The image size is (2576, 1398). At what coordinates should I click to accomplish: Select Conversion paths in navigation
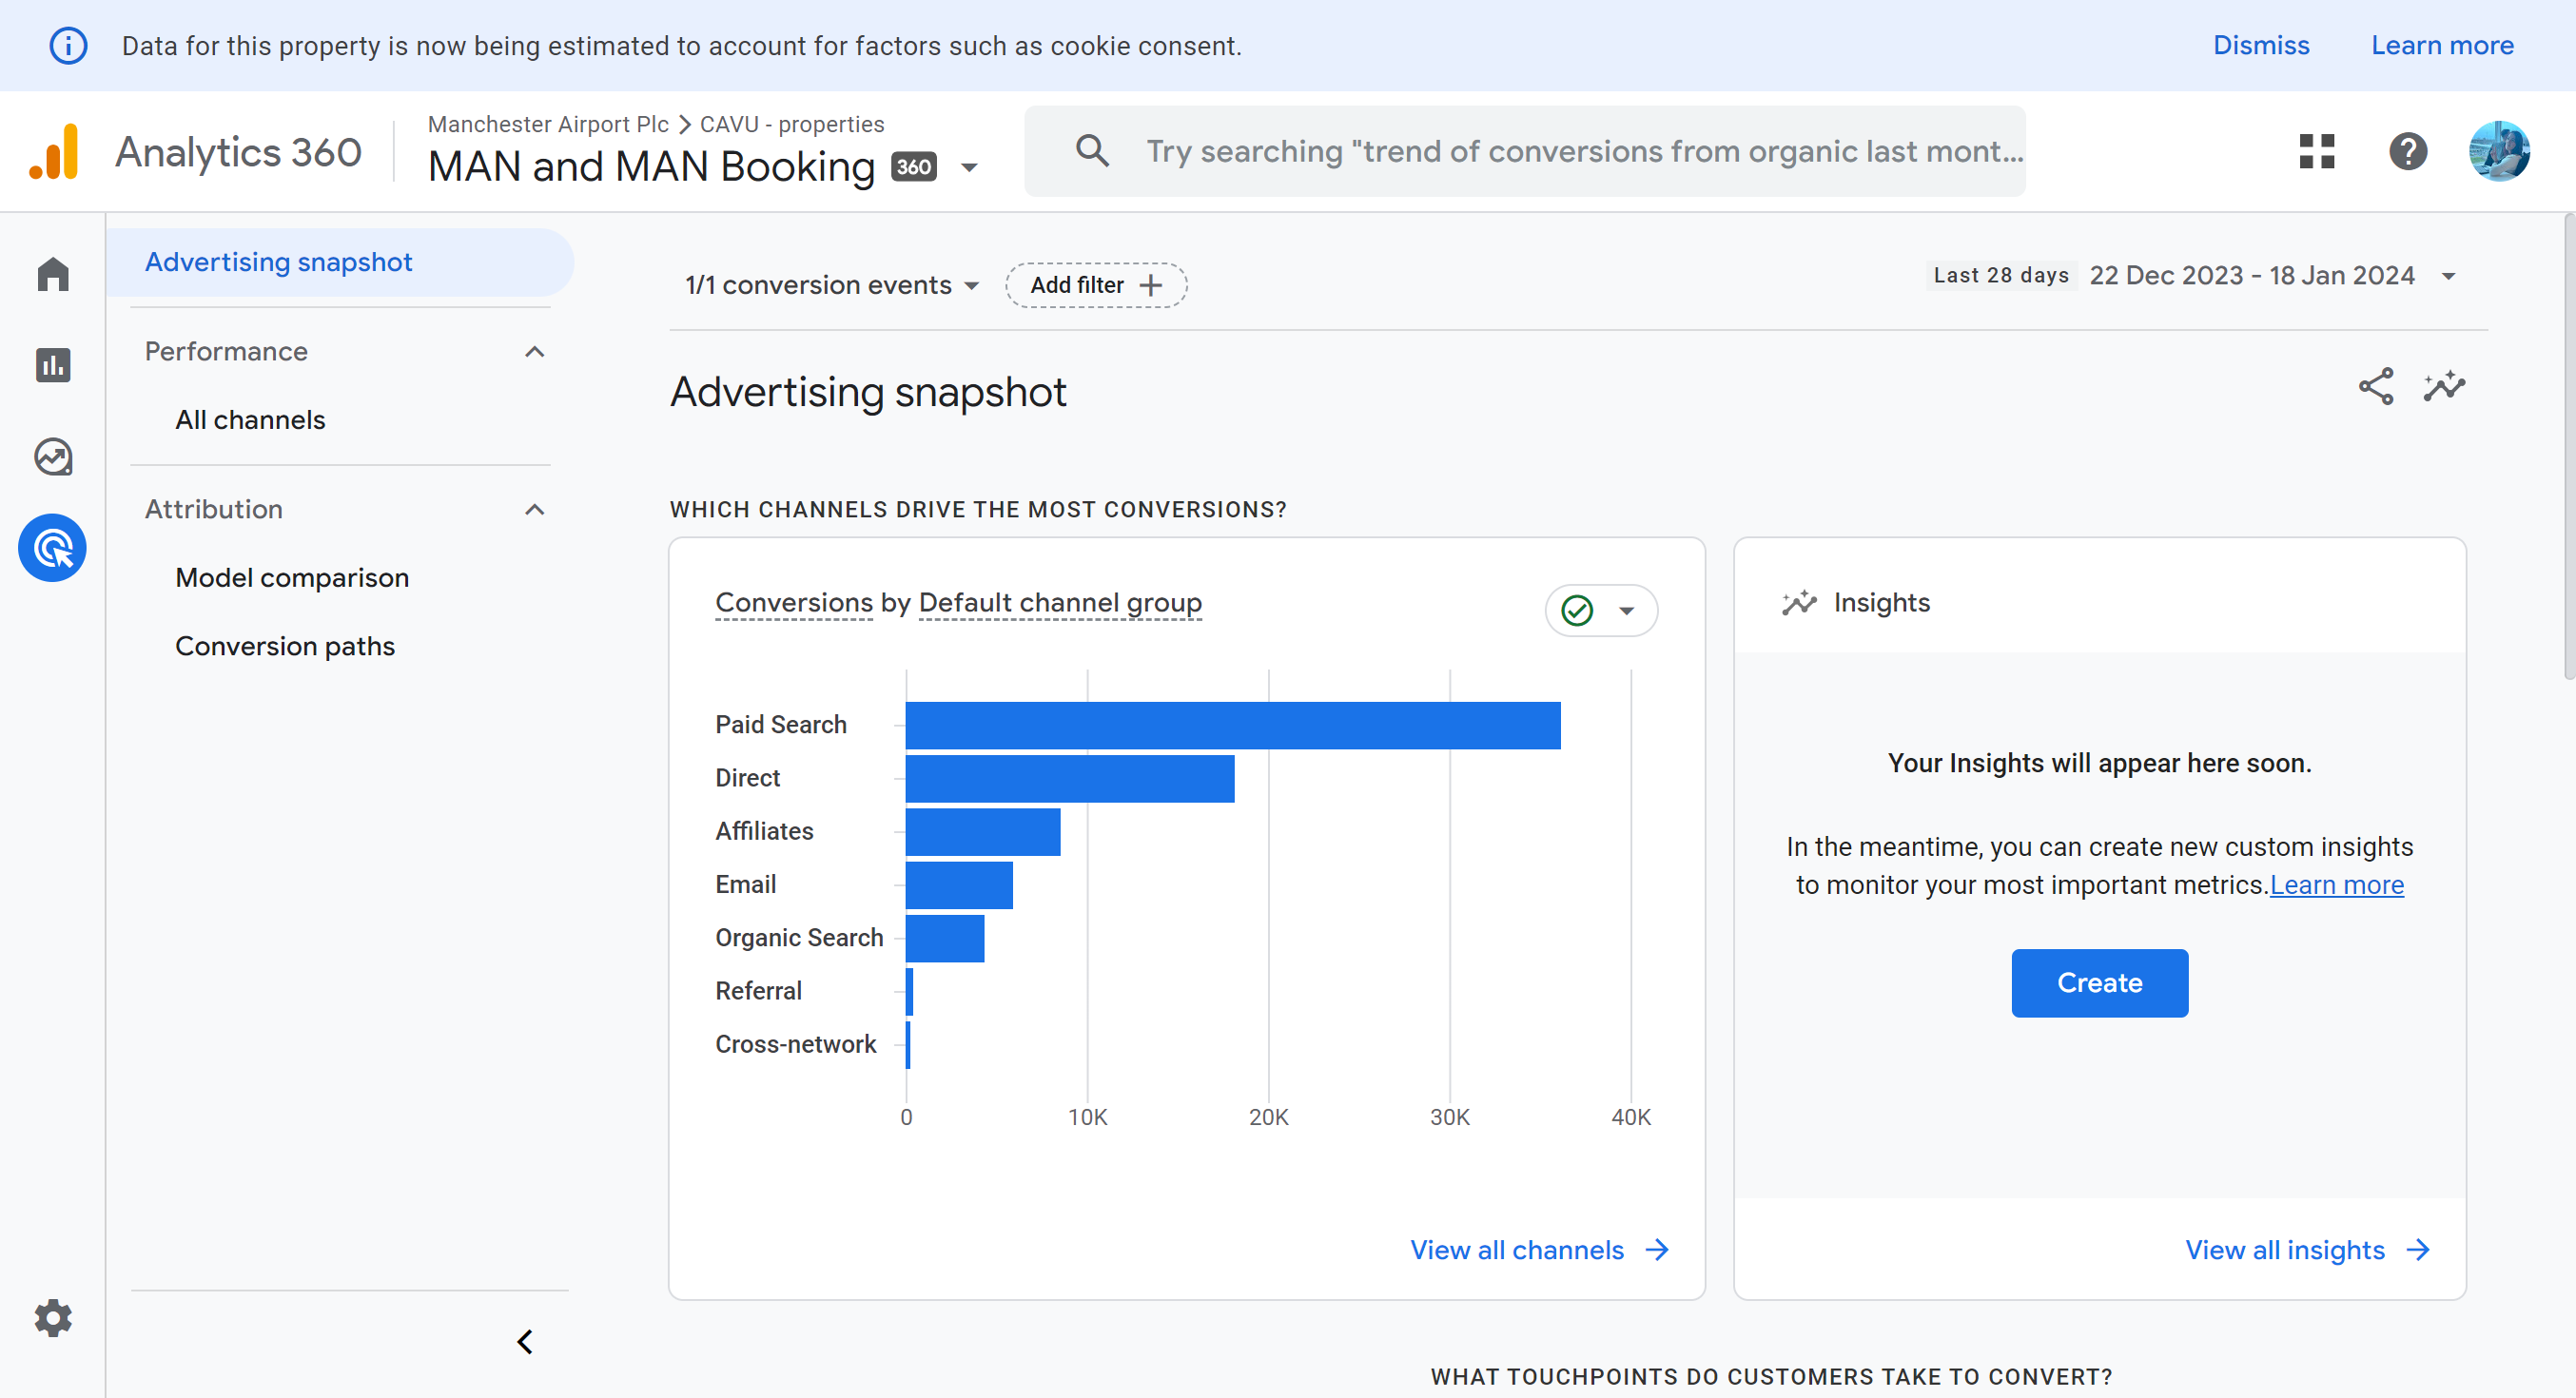(285, 646)
